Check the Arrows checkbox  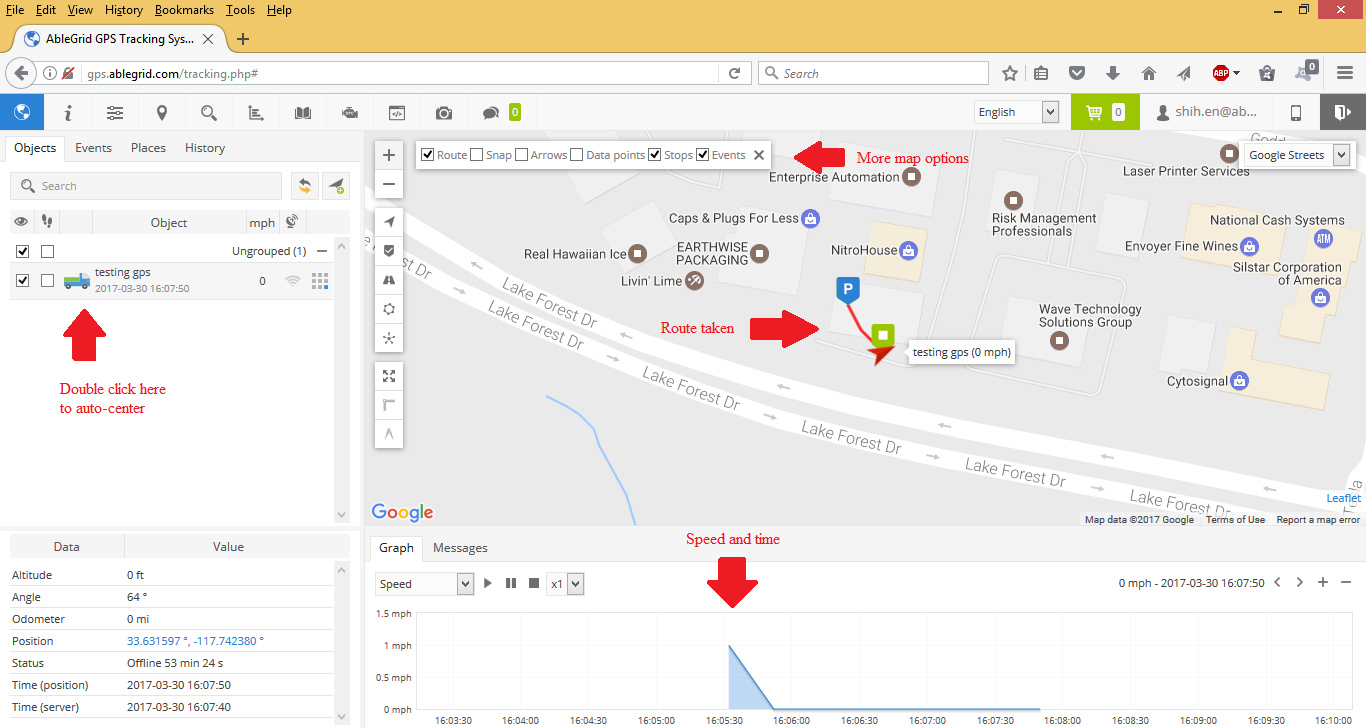click(x=522, y=155)
